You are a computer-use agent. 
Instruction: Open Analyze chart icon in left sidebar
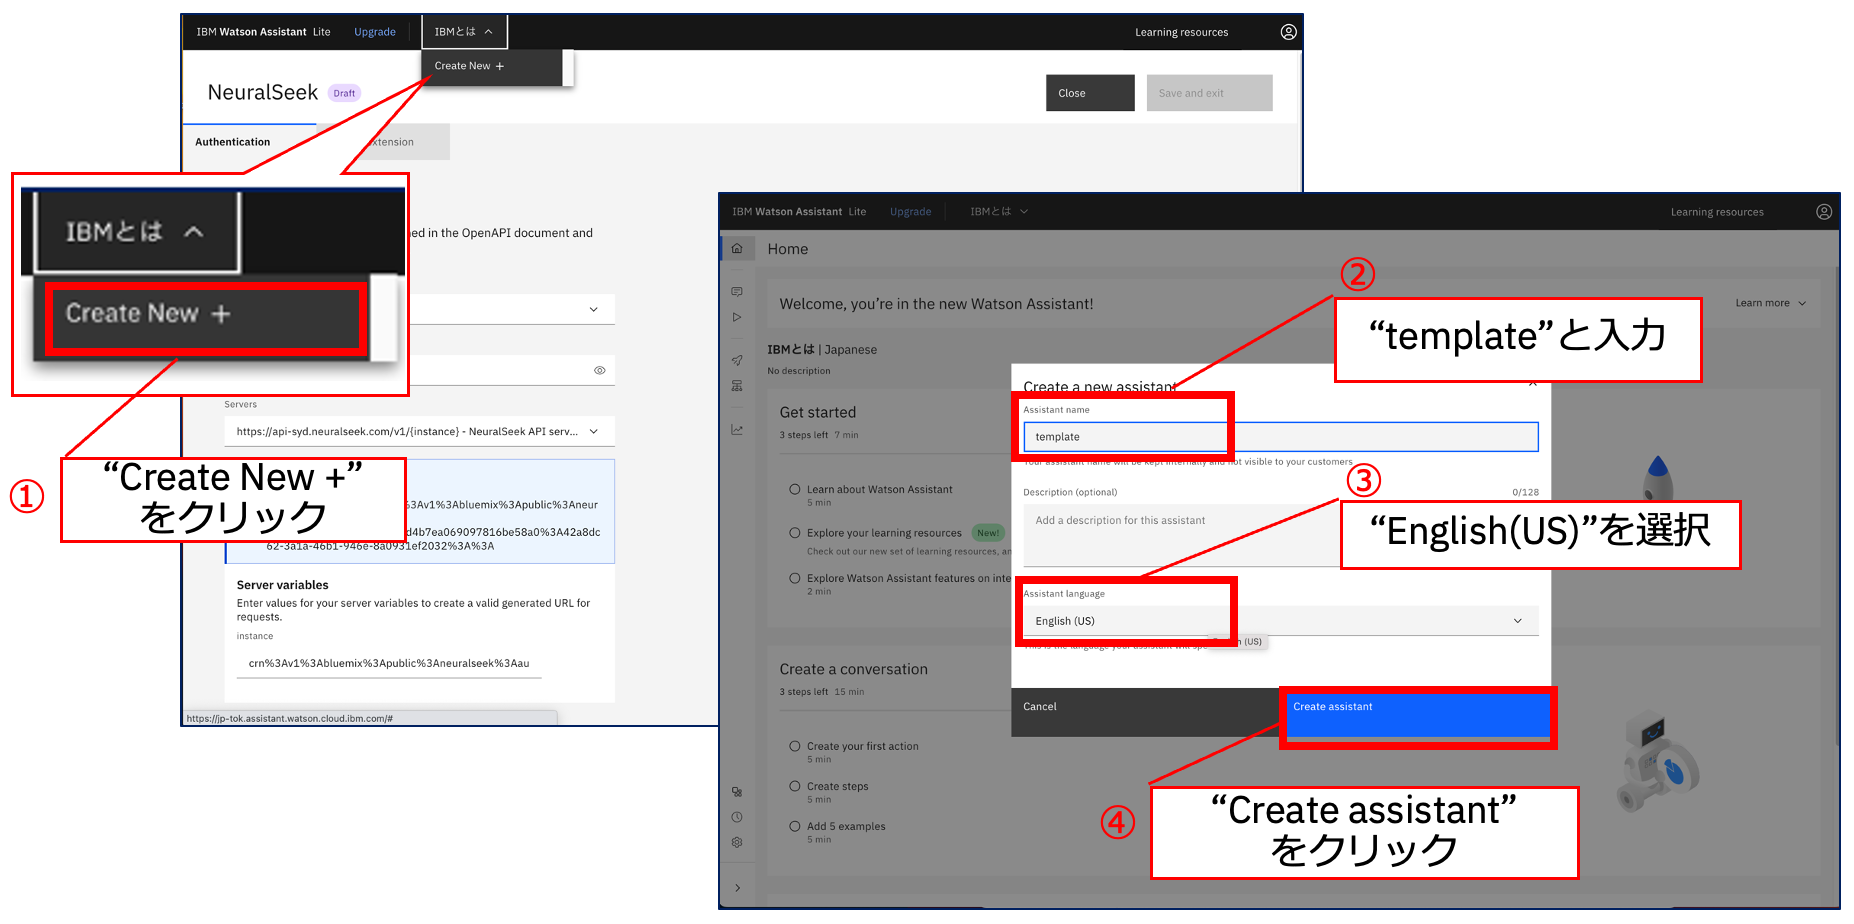[x=737, y=430]
